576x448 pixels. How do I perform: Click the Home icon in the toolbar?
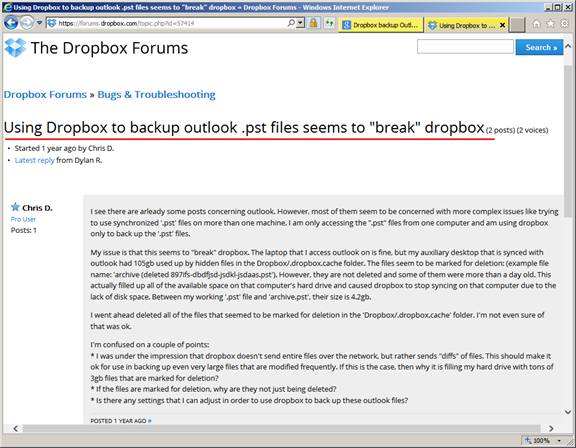point(536,24)
